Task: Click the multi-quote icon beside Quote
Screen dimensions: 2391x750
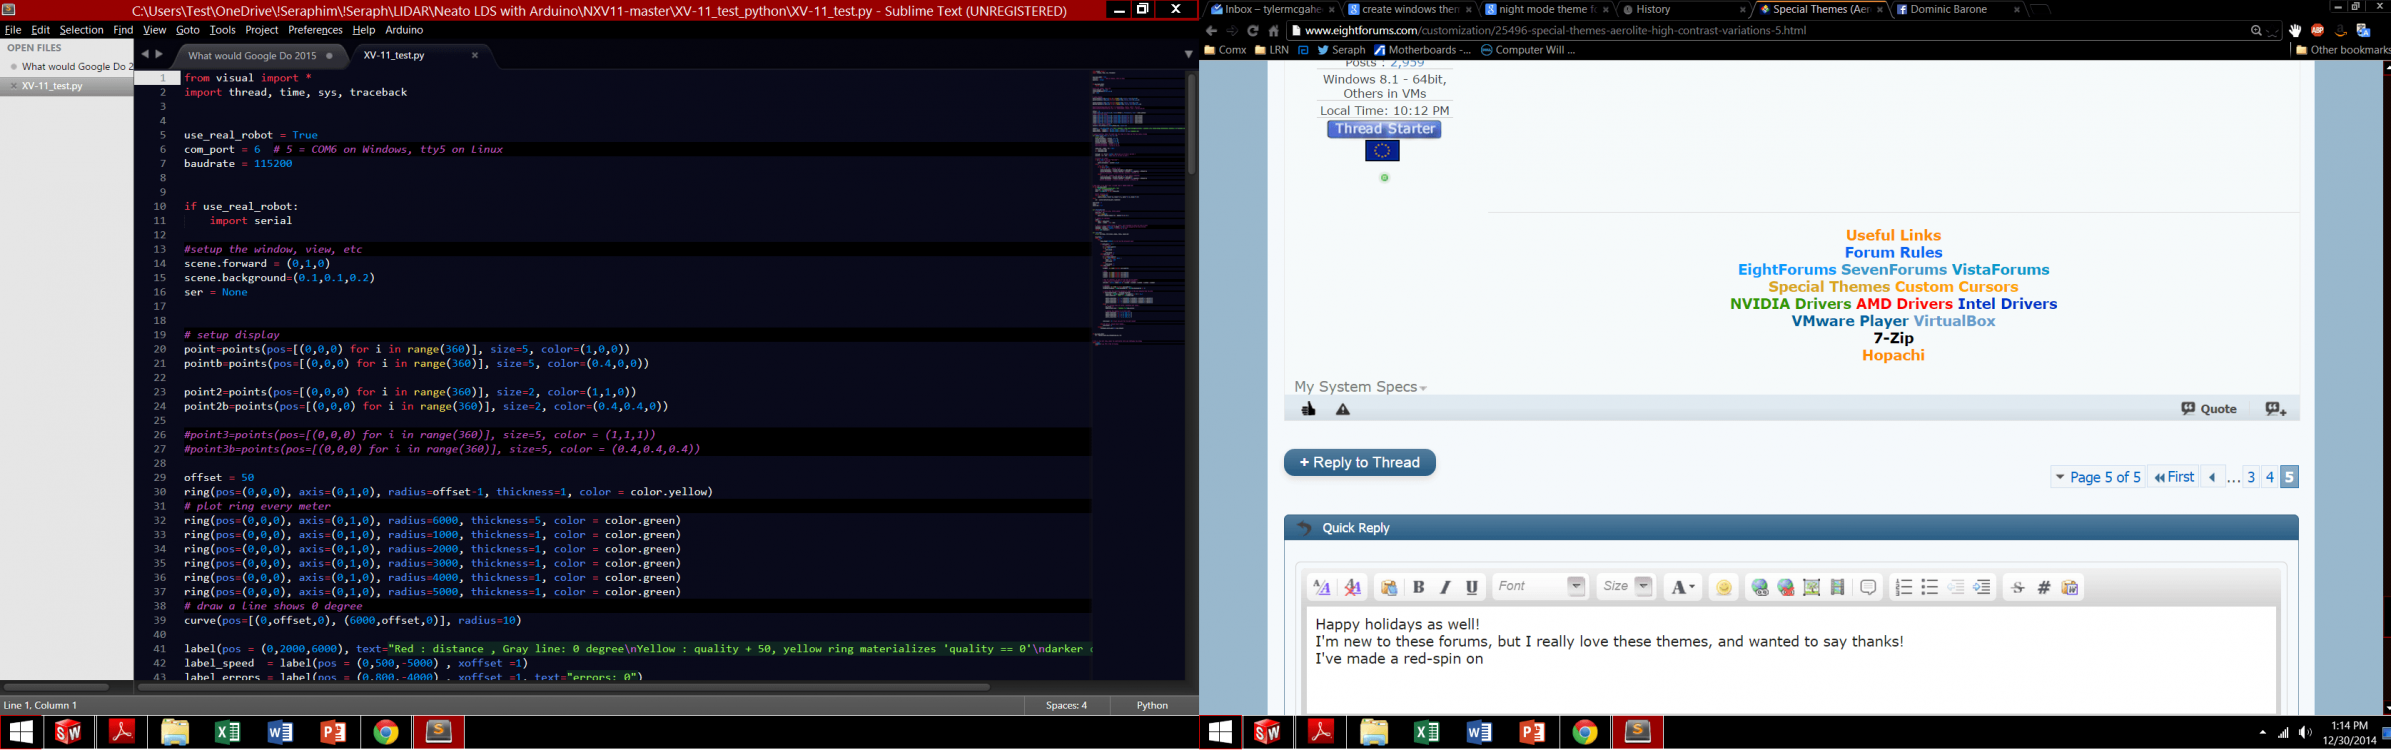Action: tap(2276, 409)
